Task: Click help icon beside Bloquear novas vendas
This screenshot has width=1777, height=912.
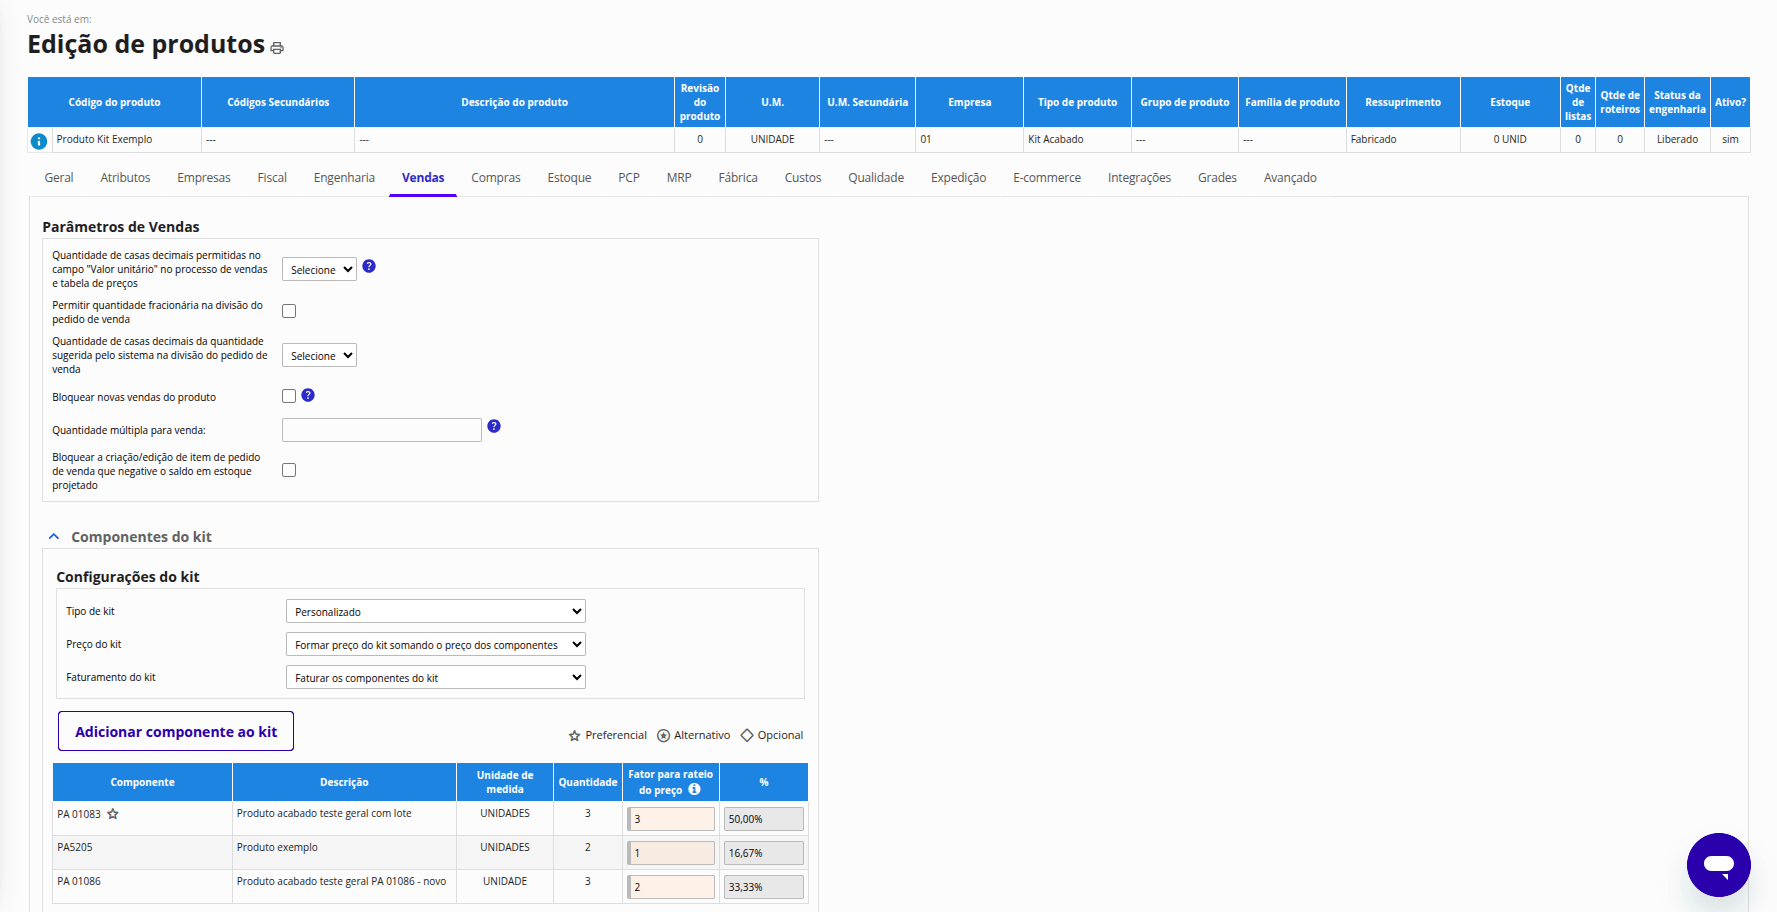Action: point(308,395)
